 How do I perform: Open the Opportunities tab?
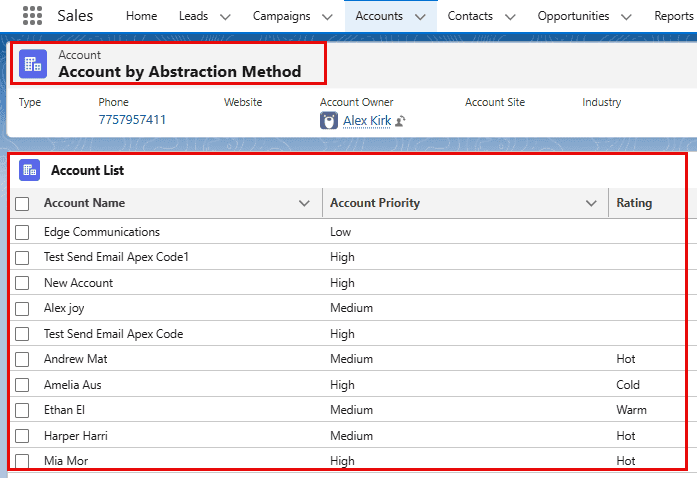(x=573, y=16)
